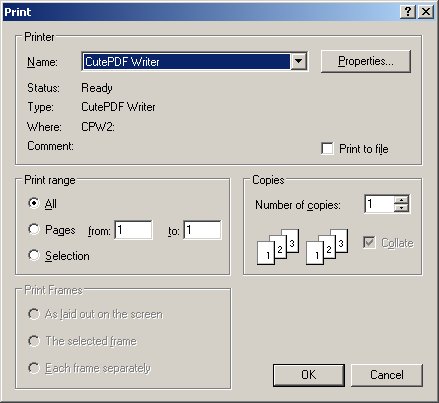Select 'As laid out on the screen' option
439x403 pixels.
click(34, 314)
